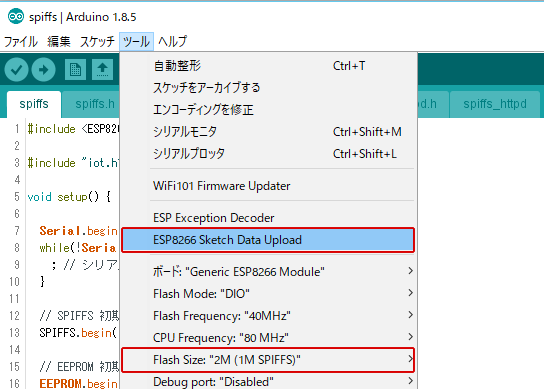
Task: Click code line 'void setup() {'
Action: 69,197
